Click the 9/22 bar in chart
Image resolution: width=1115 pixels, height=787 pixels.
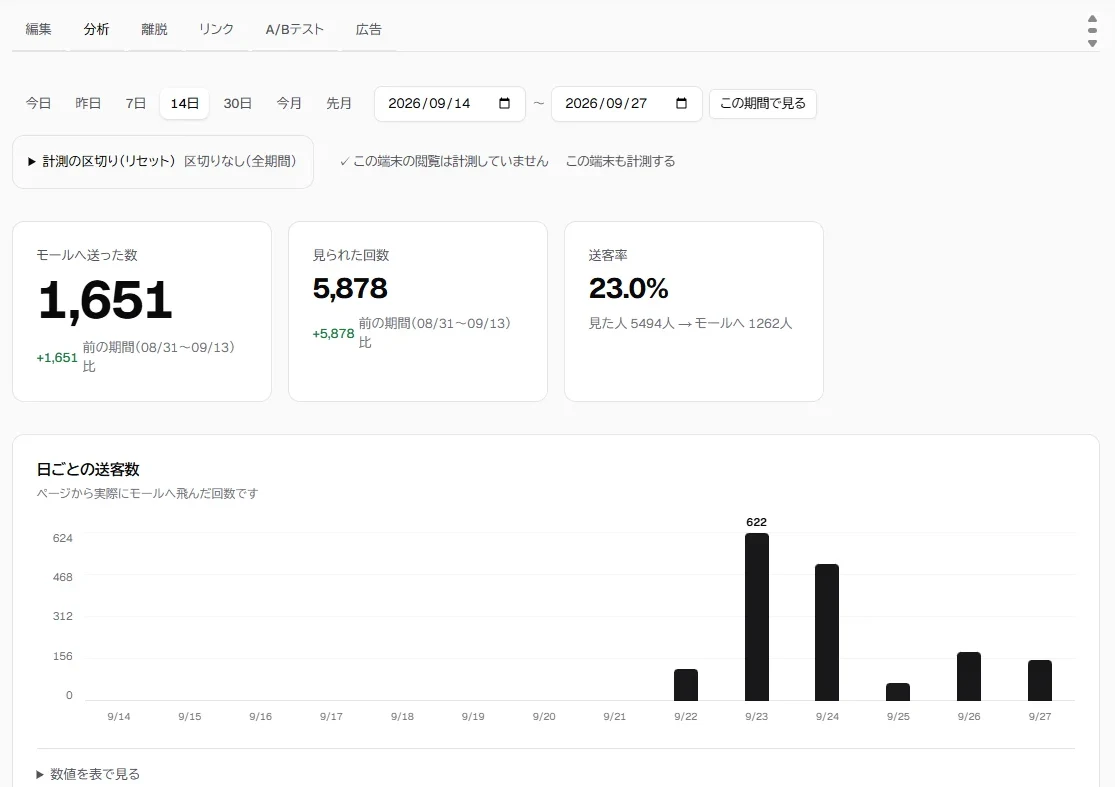685,685
